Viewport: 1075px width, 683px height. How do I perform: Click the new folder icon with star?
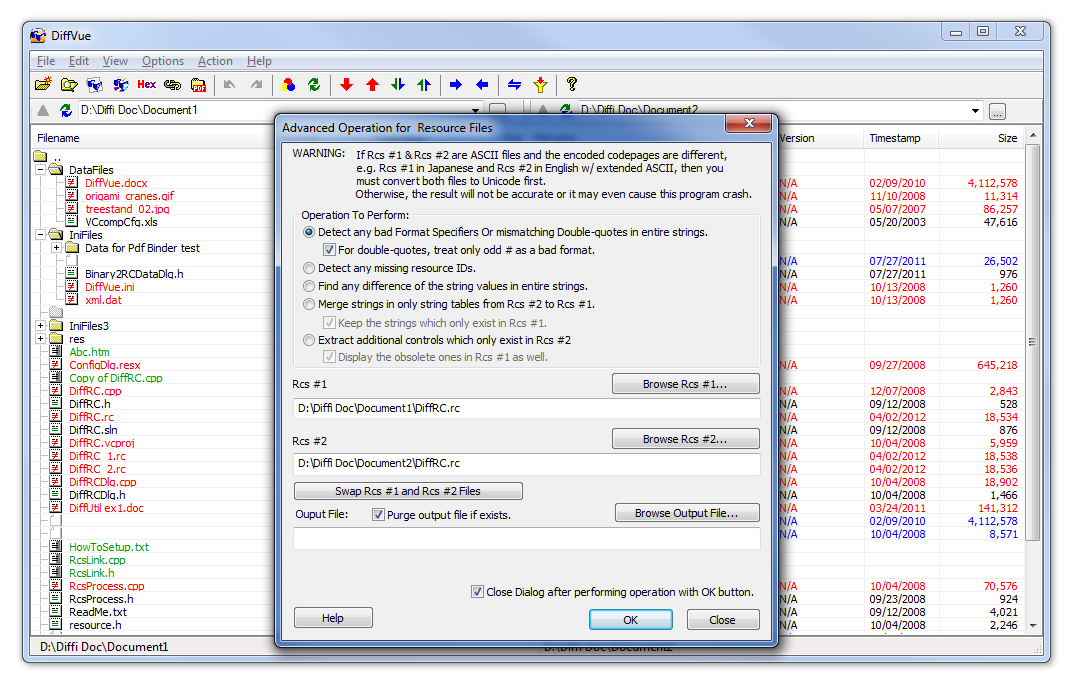(x=43, y=84)
